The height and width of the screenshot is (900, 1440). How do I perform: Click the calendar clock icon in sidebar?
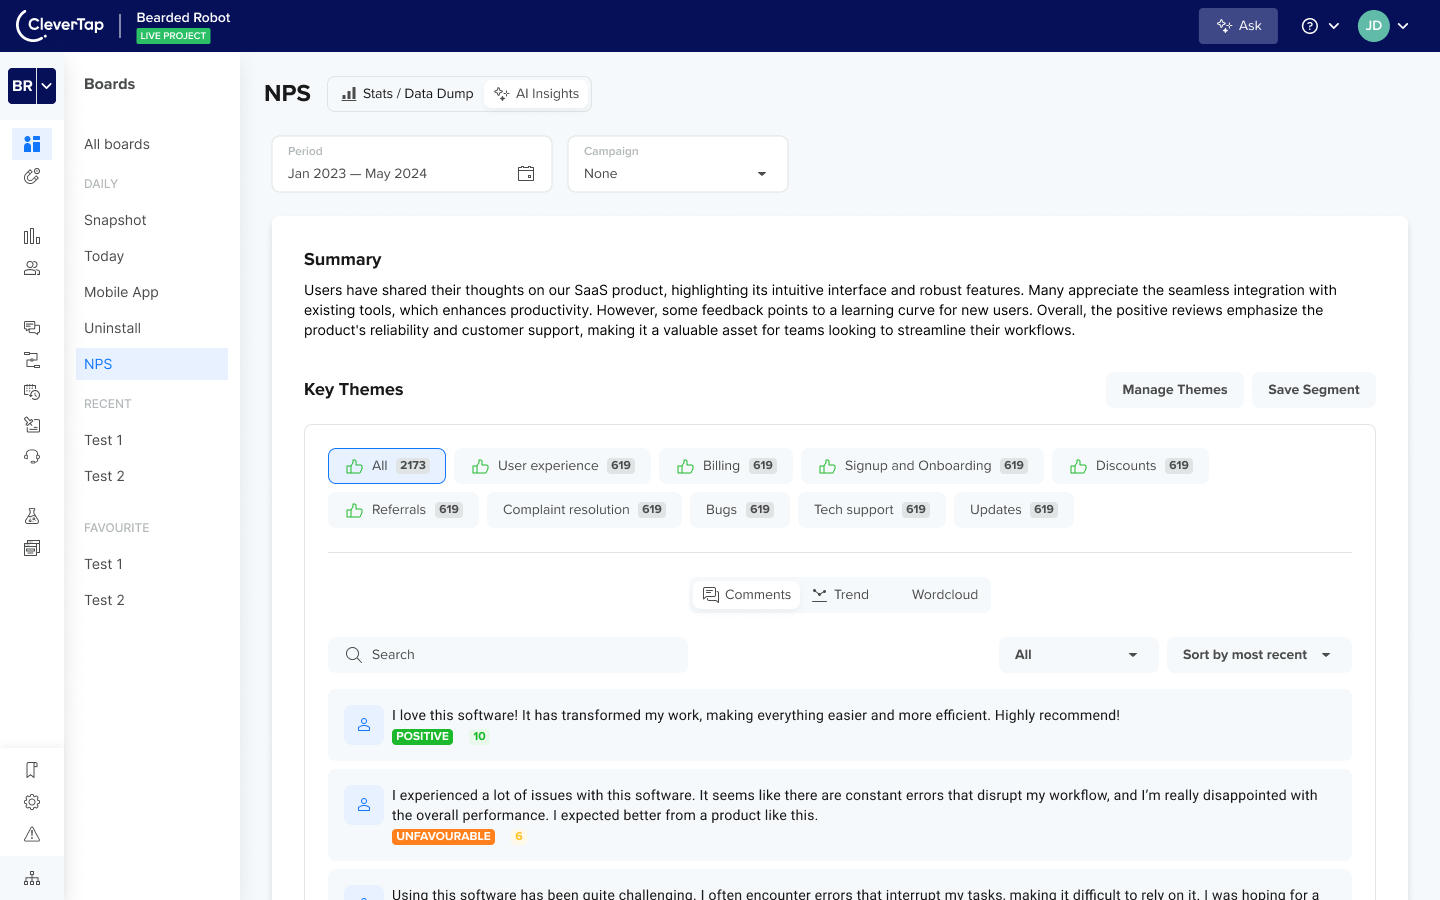point(32,392)
